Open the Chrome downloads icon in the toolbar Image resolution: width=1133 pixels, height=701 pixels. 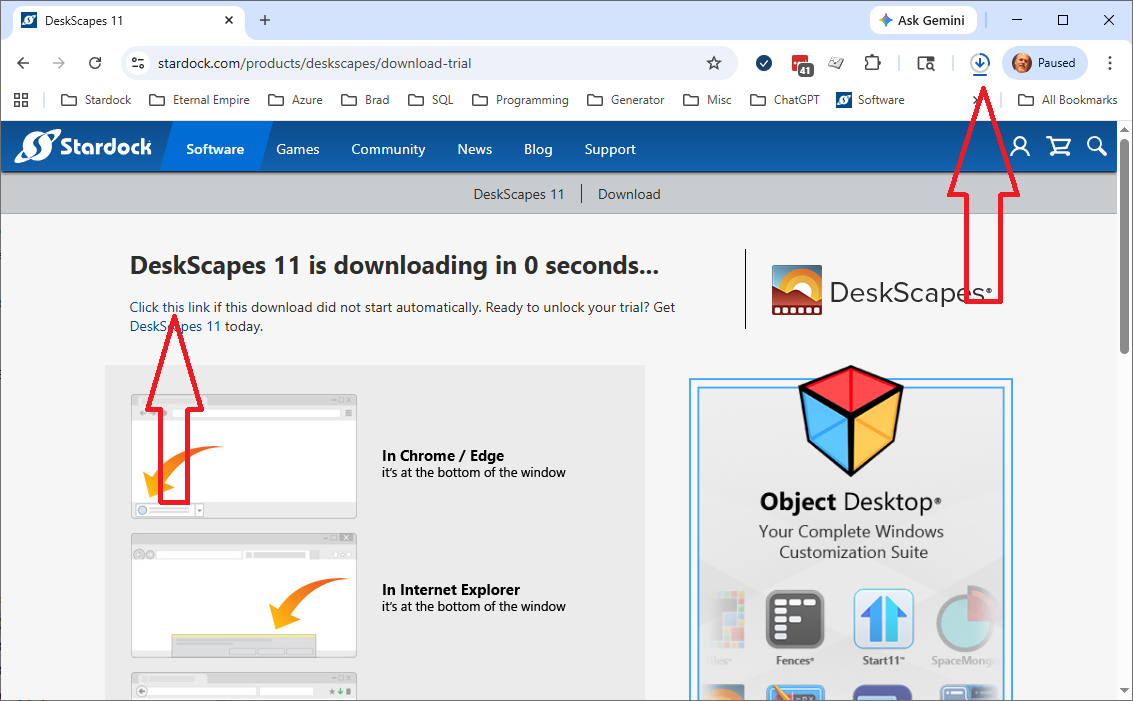[980, 63]
